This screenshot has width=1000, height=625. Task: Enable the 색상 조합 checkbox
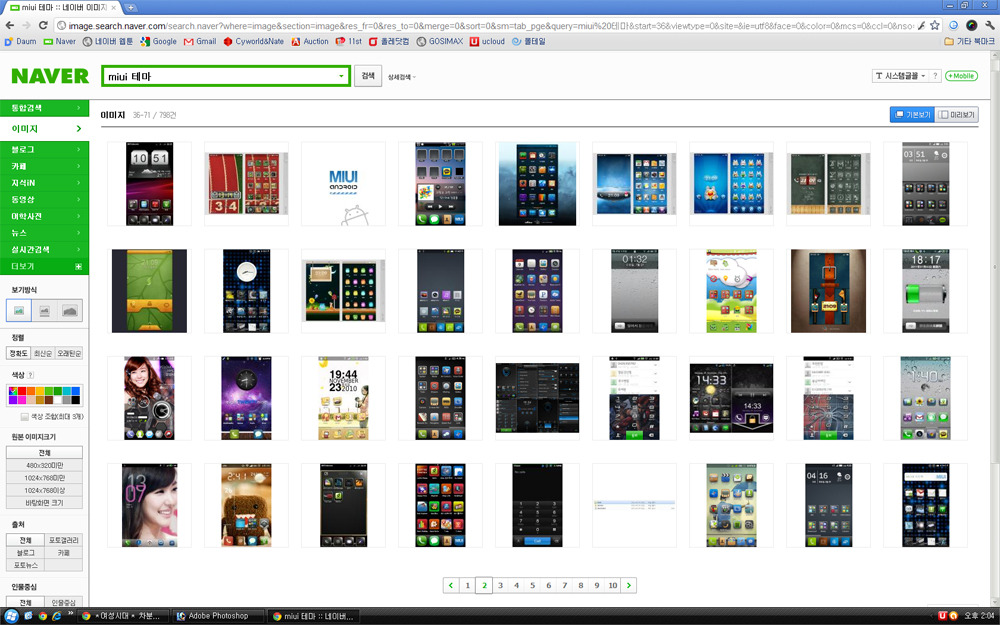[25, 416]
